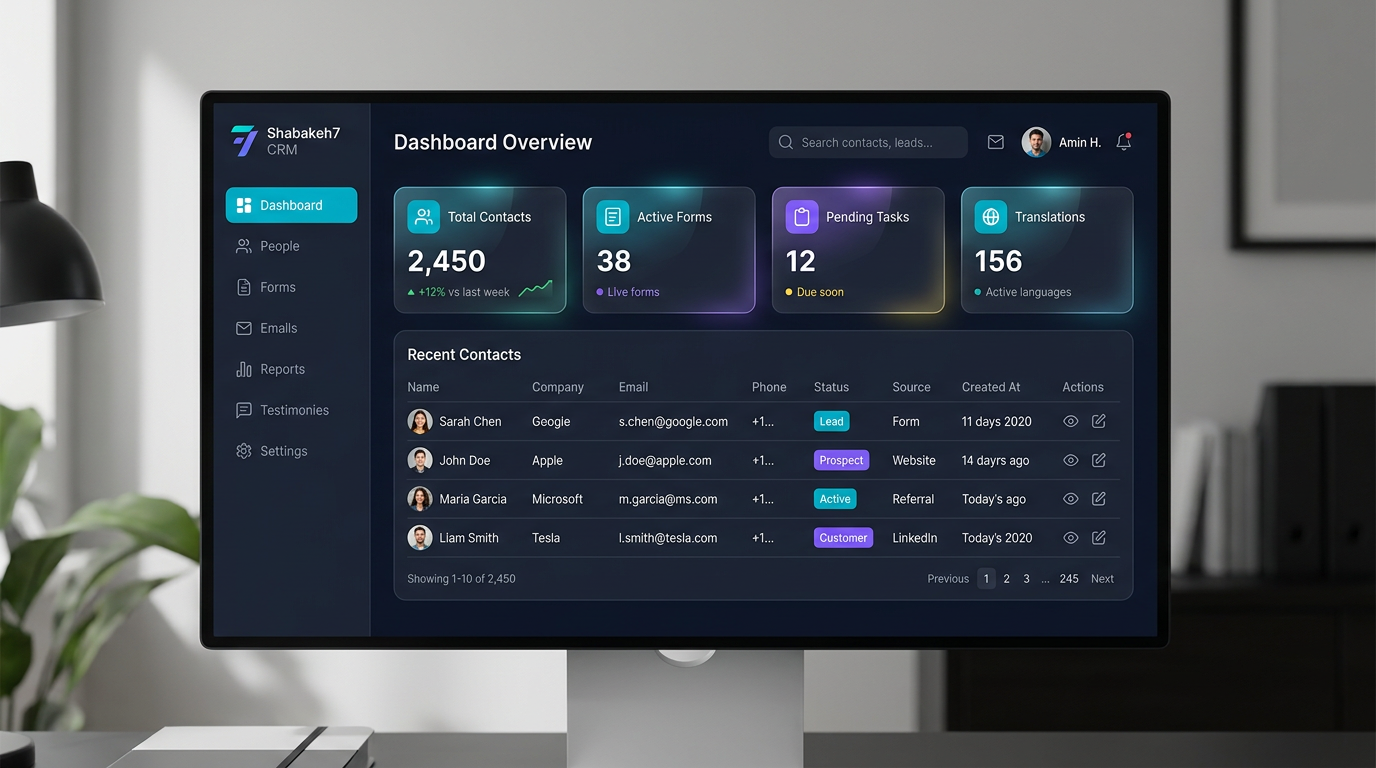Viewport: 1376px width, 768px height.
Task: Open the mail icon near the profile
Action: (x=995, y=141)
